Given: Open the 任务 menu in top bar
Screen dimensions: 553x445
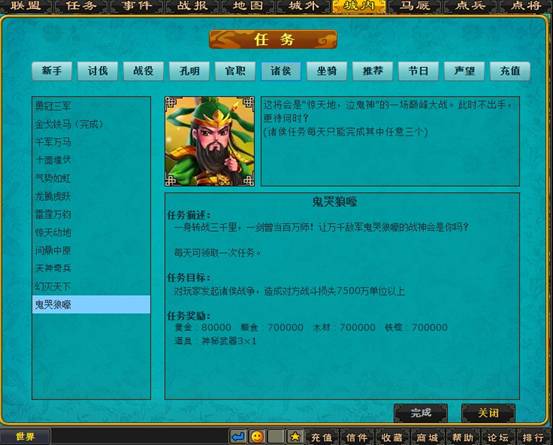Looking at the screenshot, I should click(x=81, y=6).
